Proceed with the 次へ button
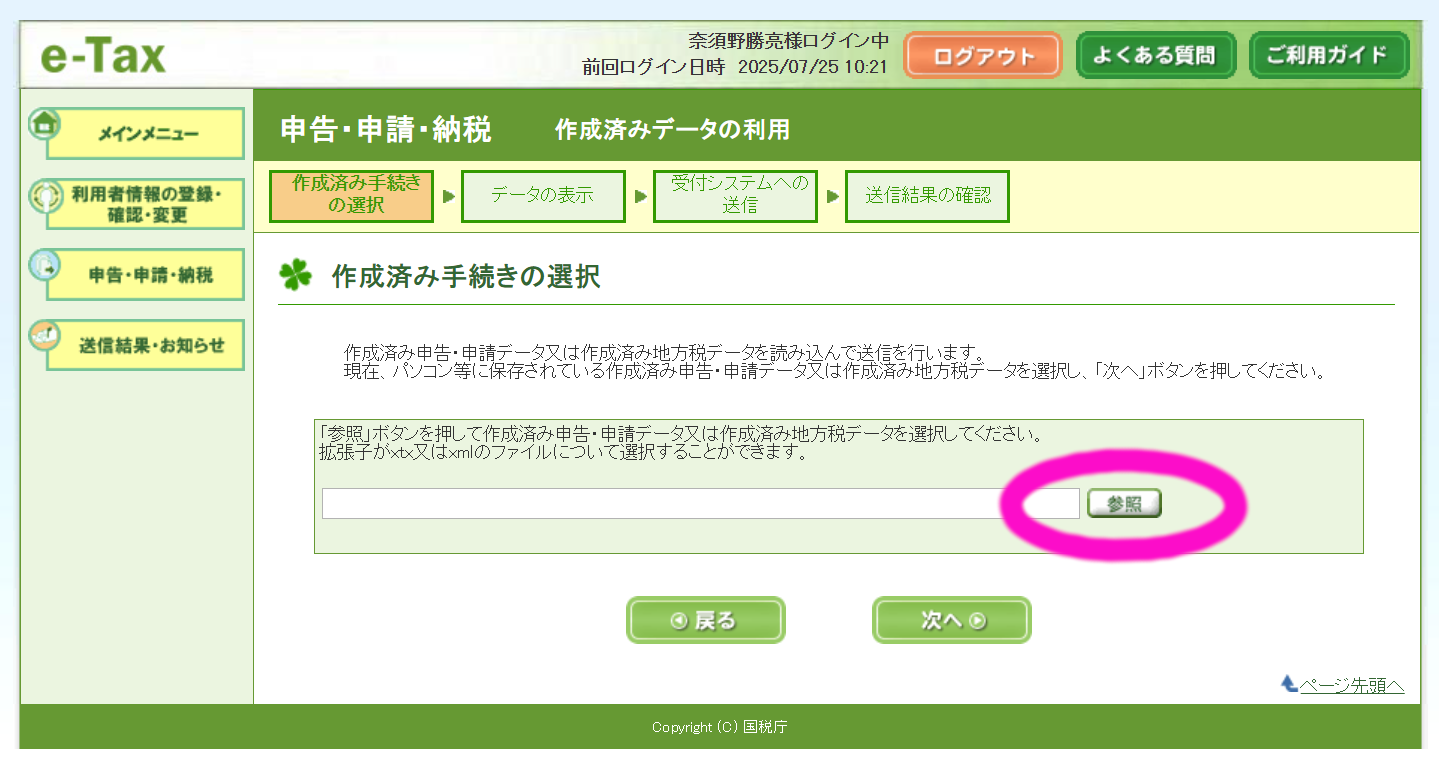 pyautogui.click(x=951, y=621)
